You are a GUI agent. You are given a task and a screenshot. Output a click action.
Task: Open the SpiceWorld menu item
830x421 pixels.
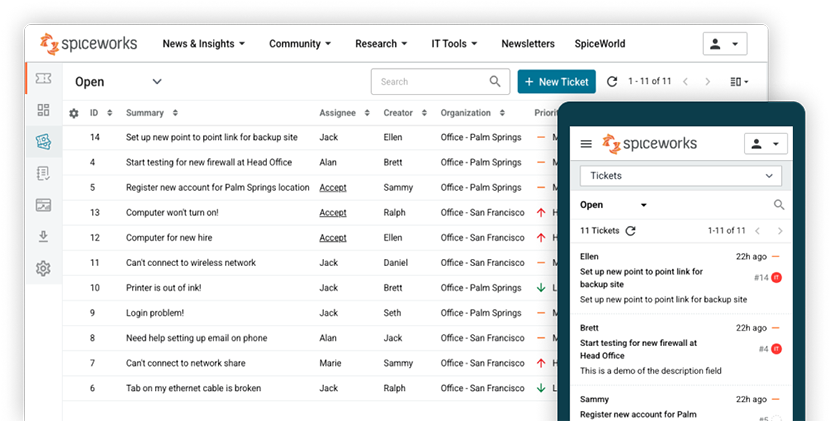(600, 44)
